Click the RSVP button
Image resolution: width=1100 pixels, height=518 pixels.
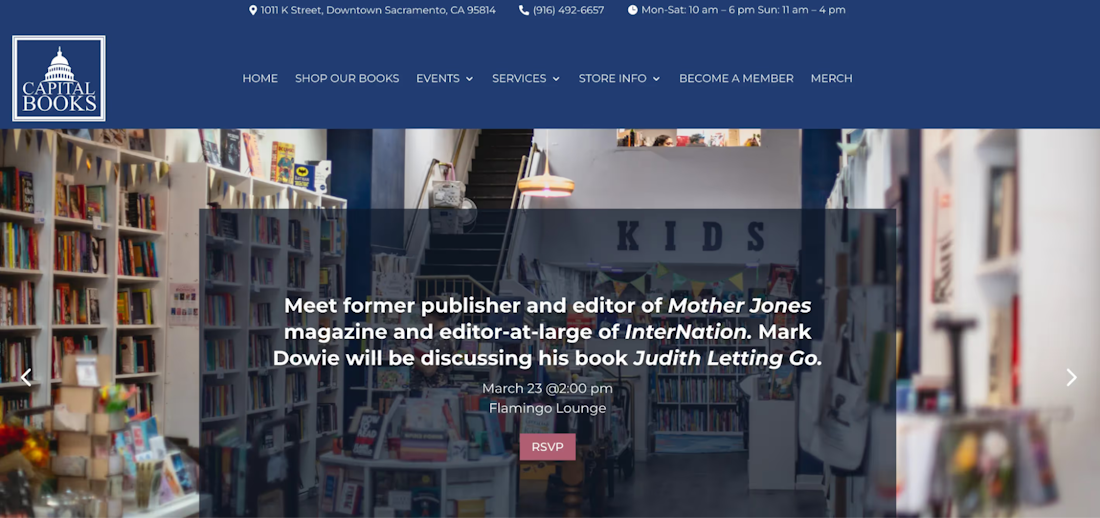(548, 447)
